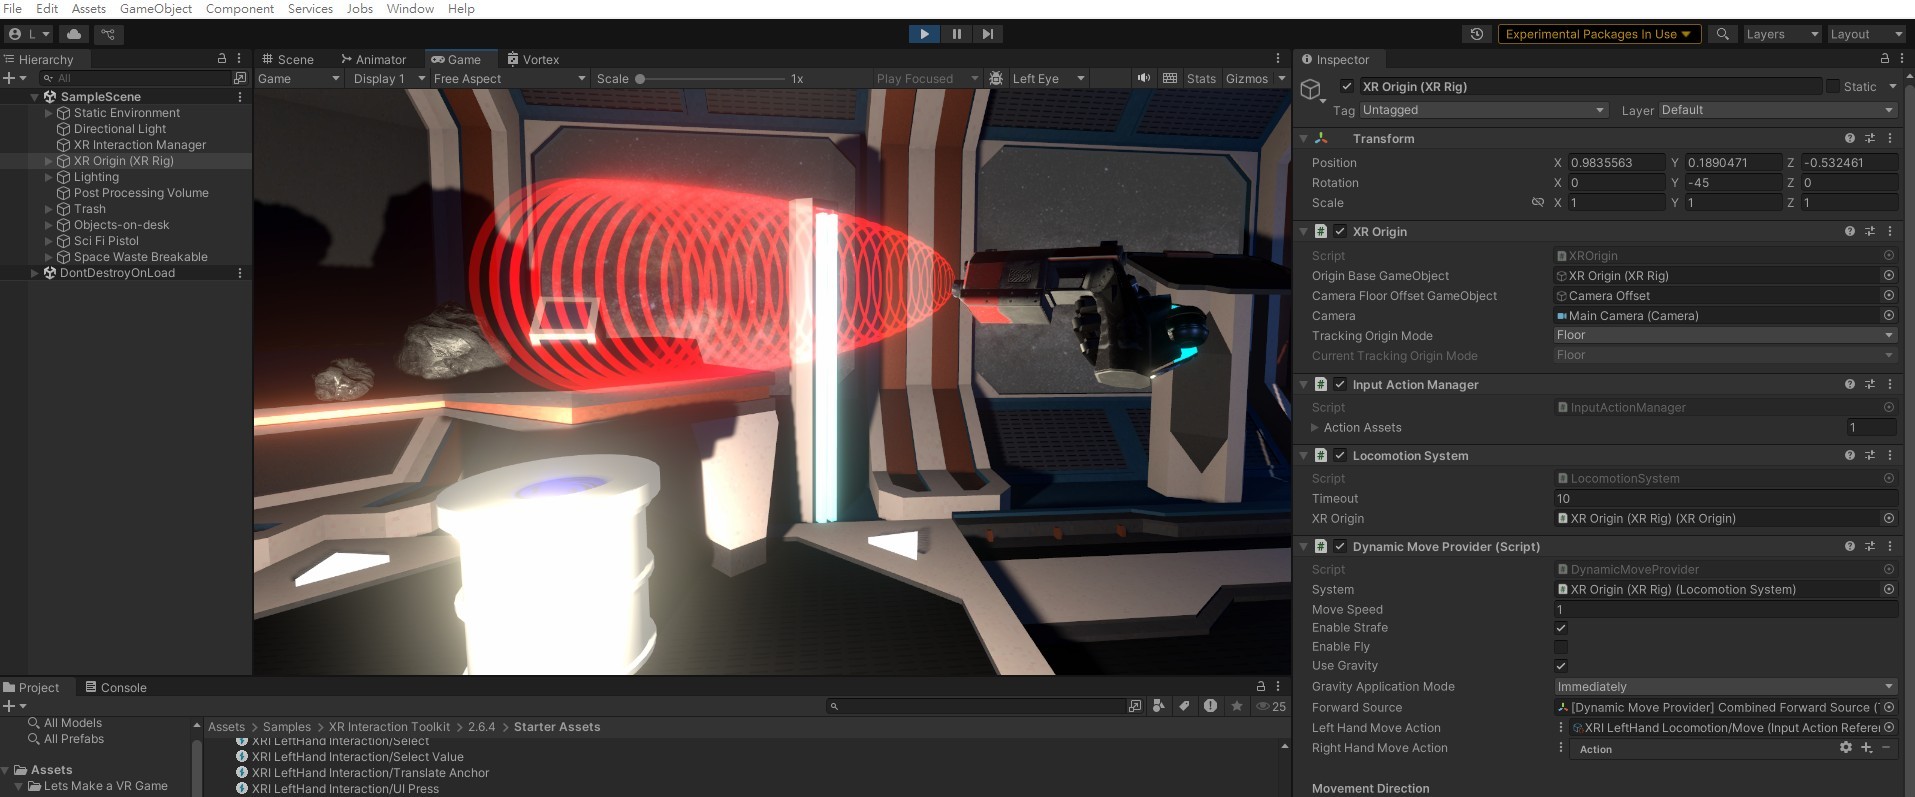1915x797 pixels.
Task: Open the Component menu
Action: (x=240, y=8)
